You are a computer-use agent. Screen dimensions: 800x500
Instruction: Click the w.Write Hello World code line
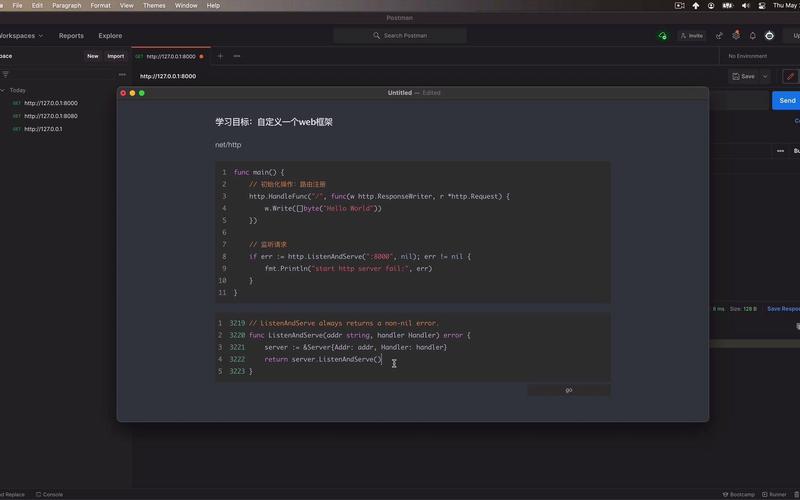coord(323,208)
